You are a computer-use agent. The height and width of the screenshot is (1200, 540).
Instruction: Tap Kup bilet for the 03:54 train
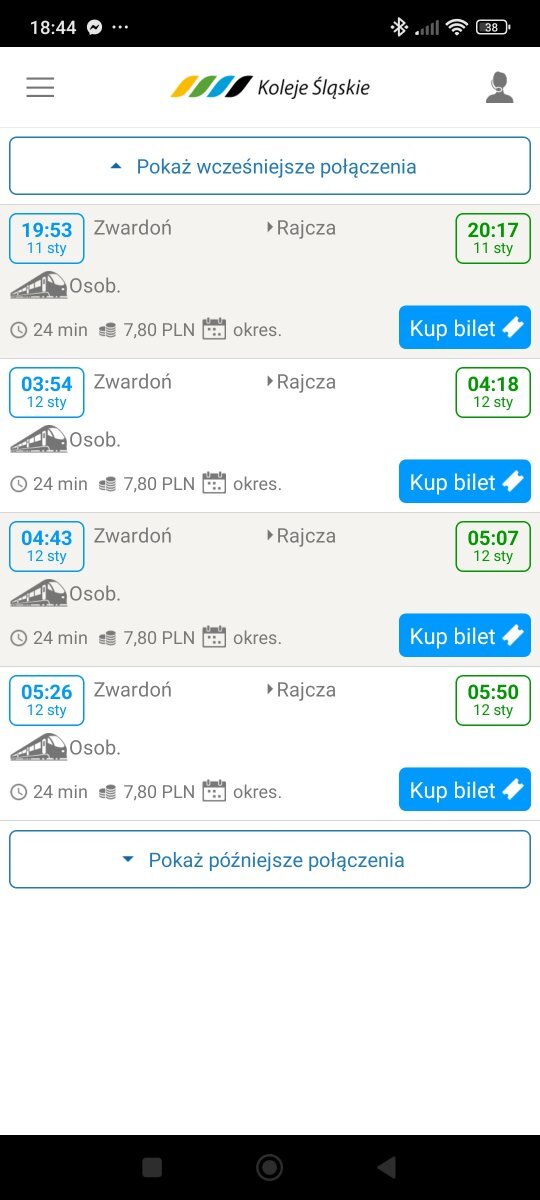pyautogui.click(x=464, y=482)
